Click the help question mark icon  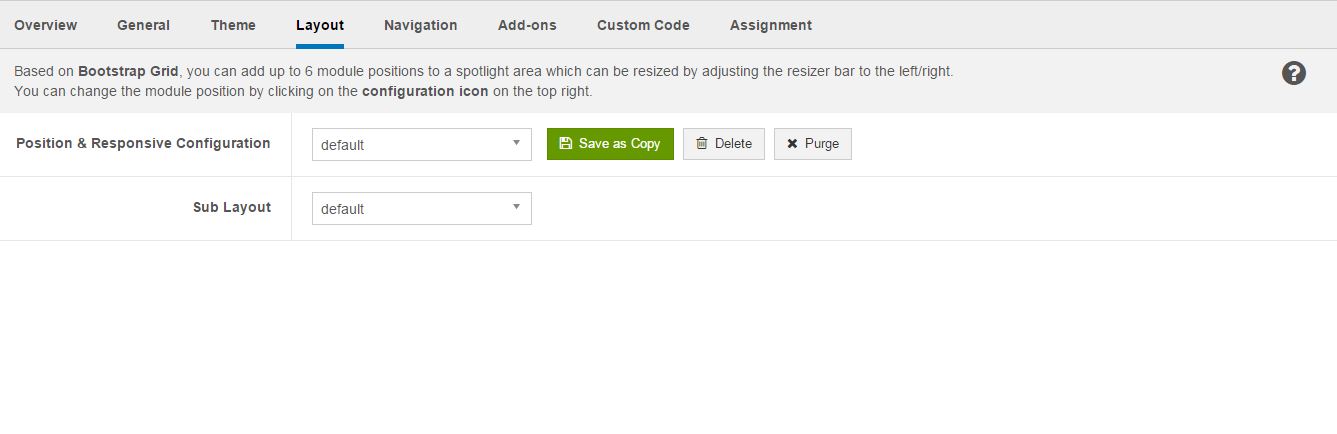[1293, 73]
